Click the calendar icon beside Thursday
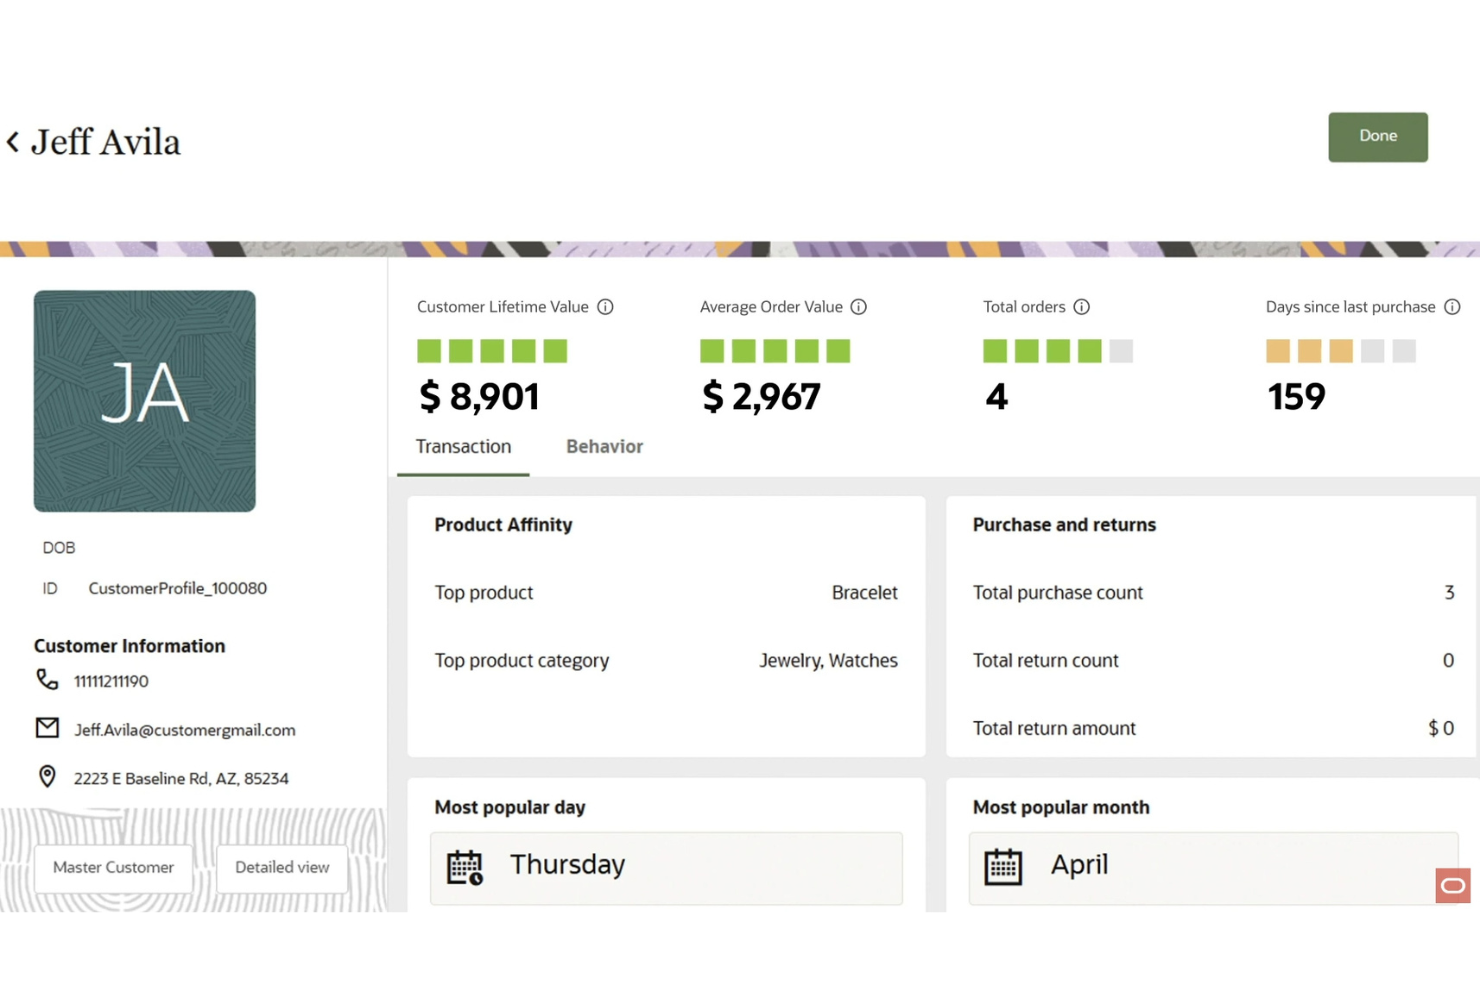This screenshot has height=987, width=1480. click(464, 867)
